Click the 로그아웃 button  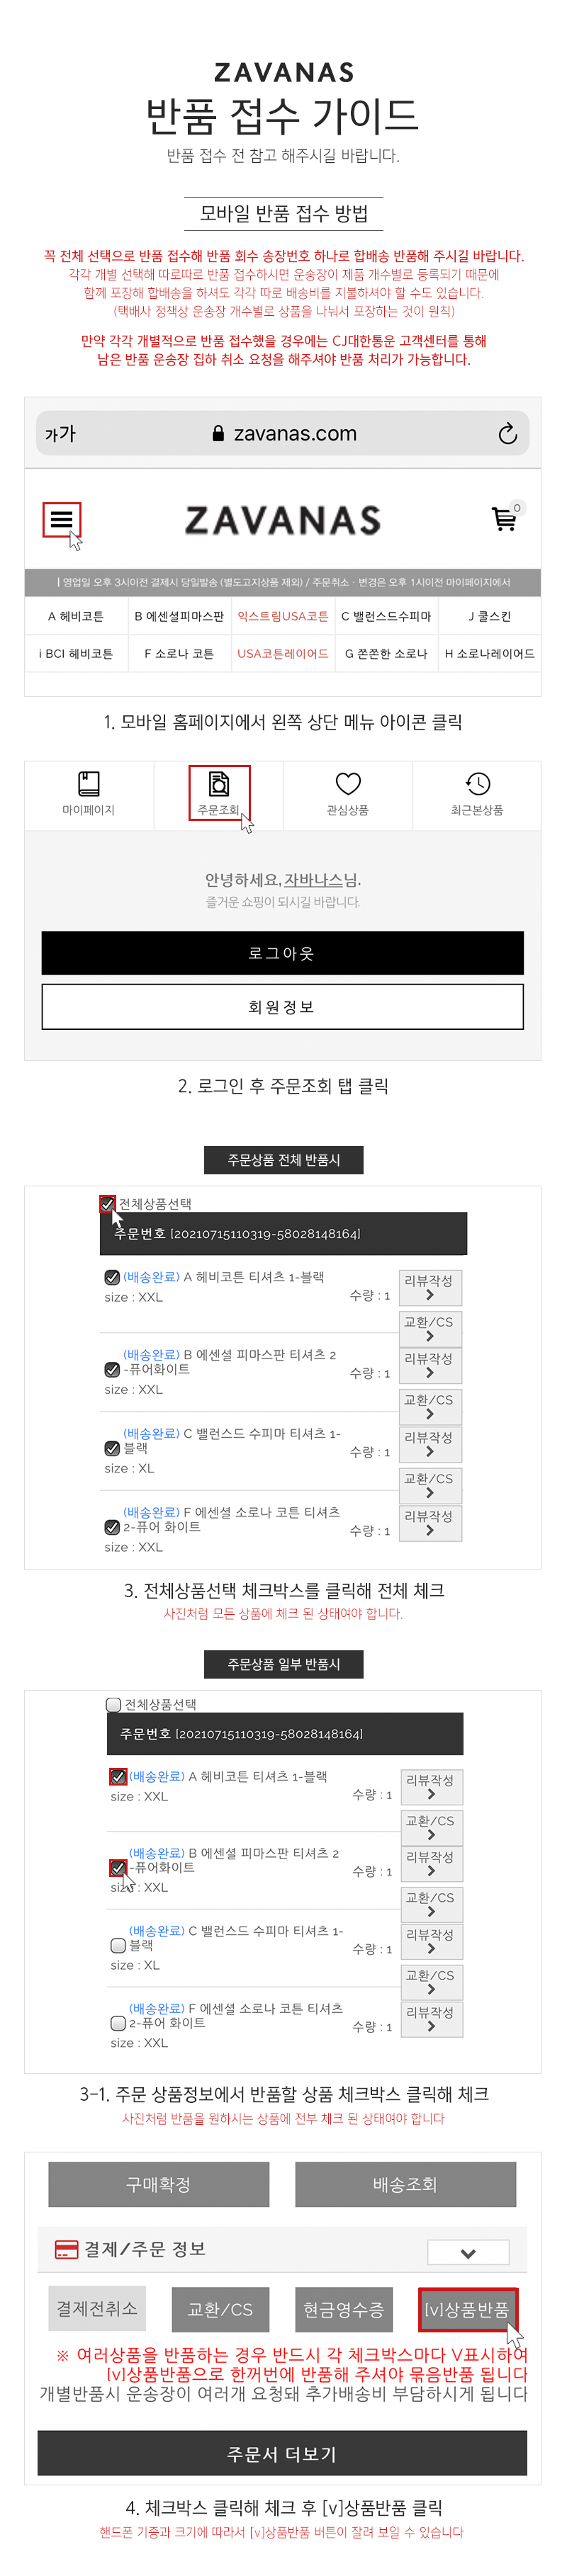(x=282, y=953)
